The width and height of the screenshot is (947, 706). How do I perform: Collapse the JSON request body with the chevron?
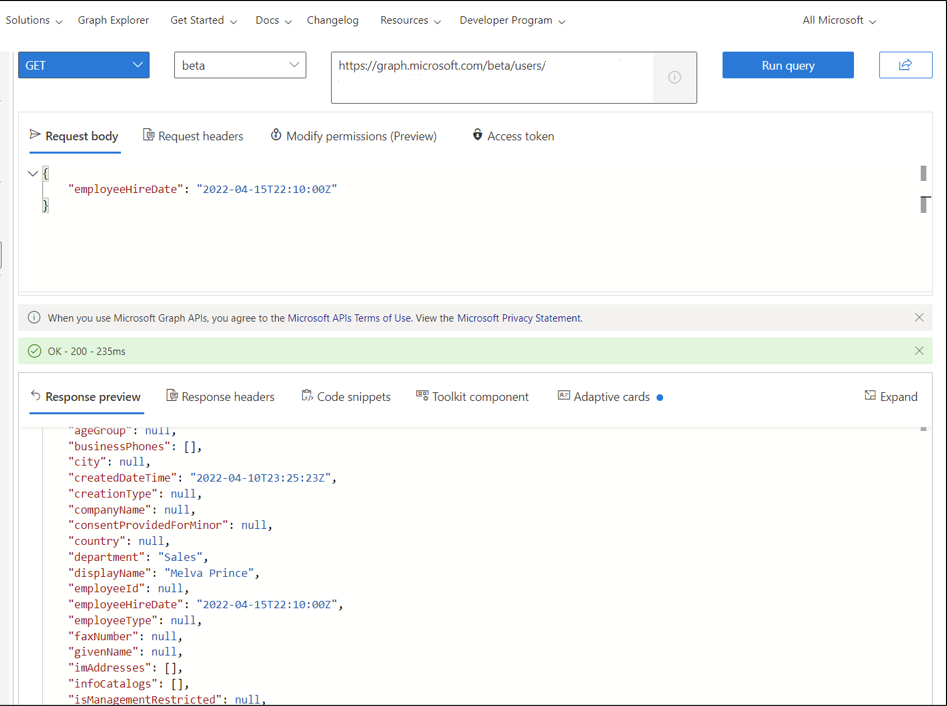(33, 174)
